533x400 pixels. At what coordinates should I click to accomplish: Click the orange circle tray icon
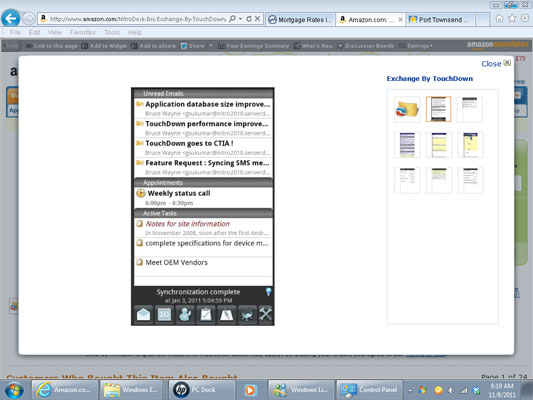tap(438, 390)
